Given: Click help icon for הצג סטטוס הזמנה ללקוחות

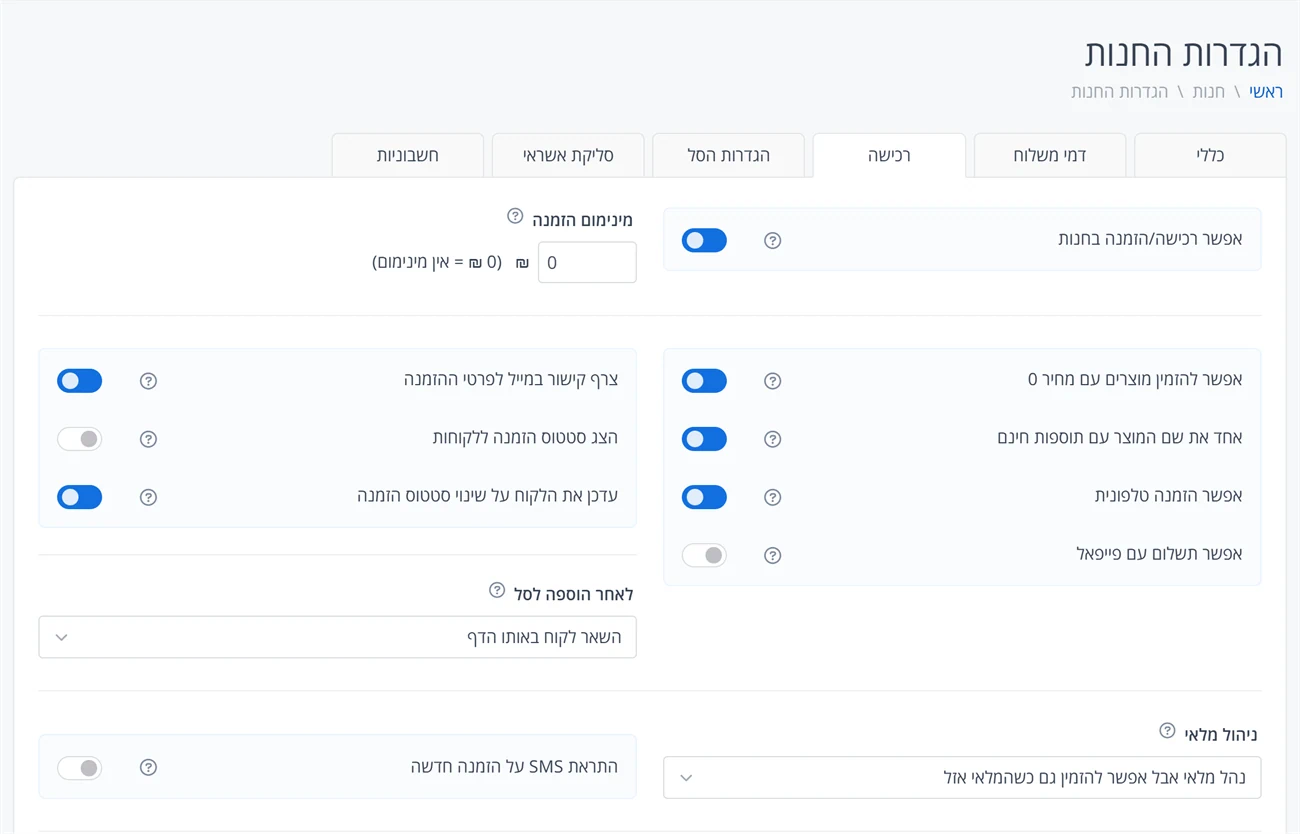Looking at the screenshot, I should pos(148,439).
